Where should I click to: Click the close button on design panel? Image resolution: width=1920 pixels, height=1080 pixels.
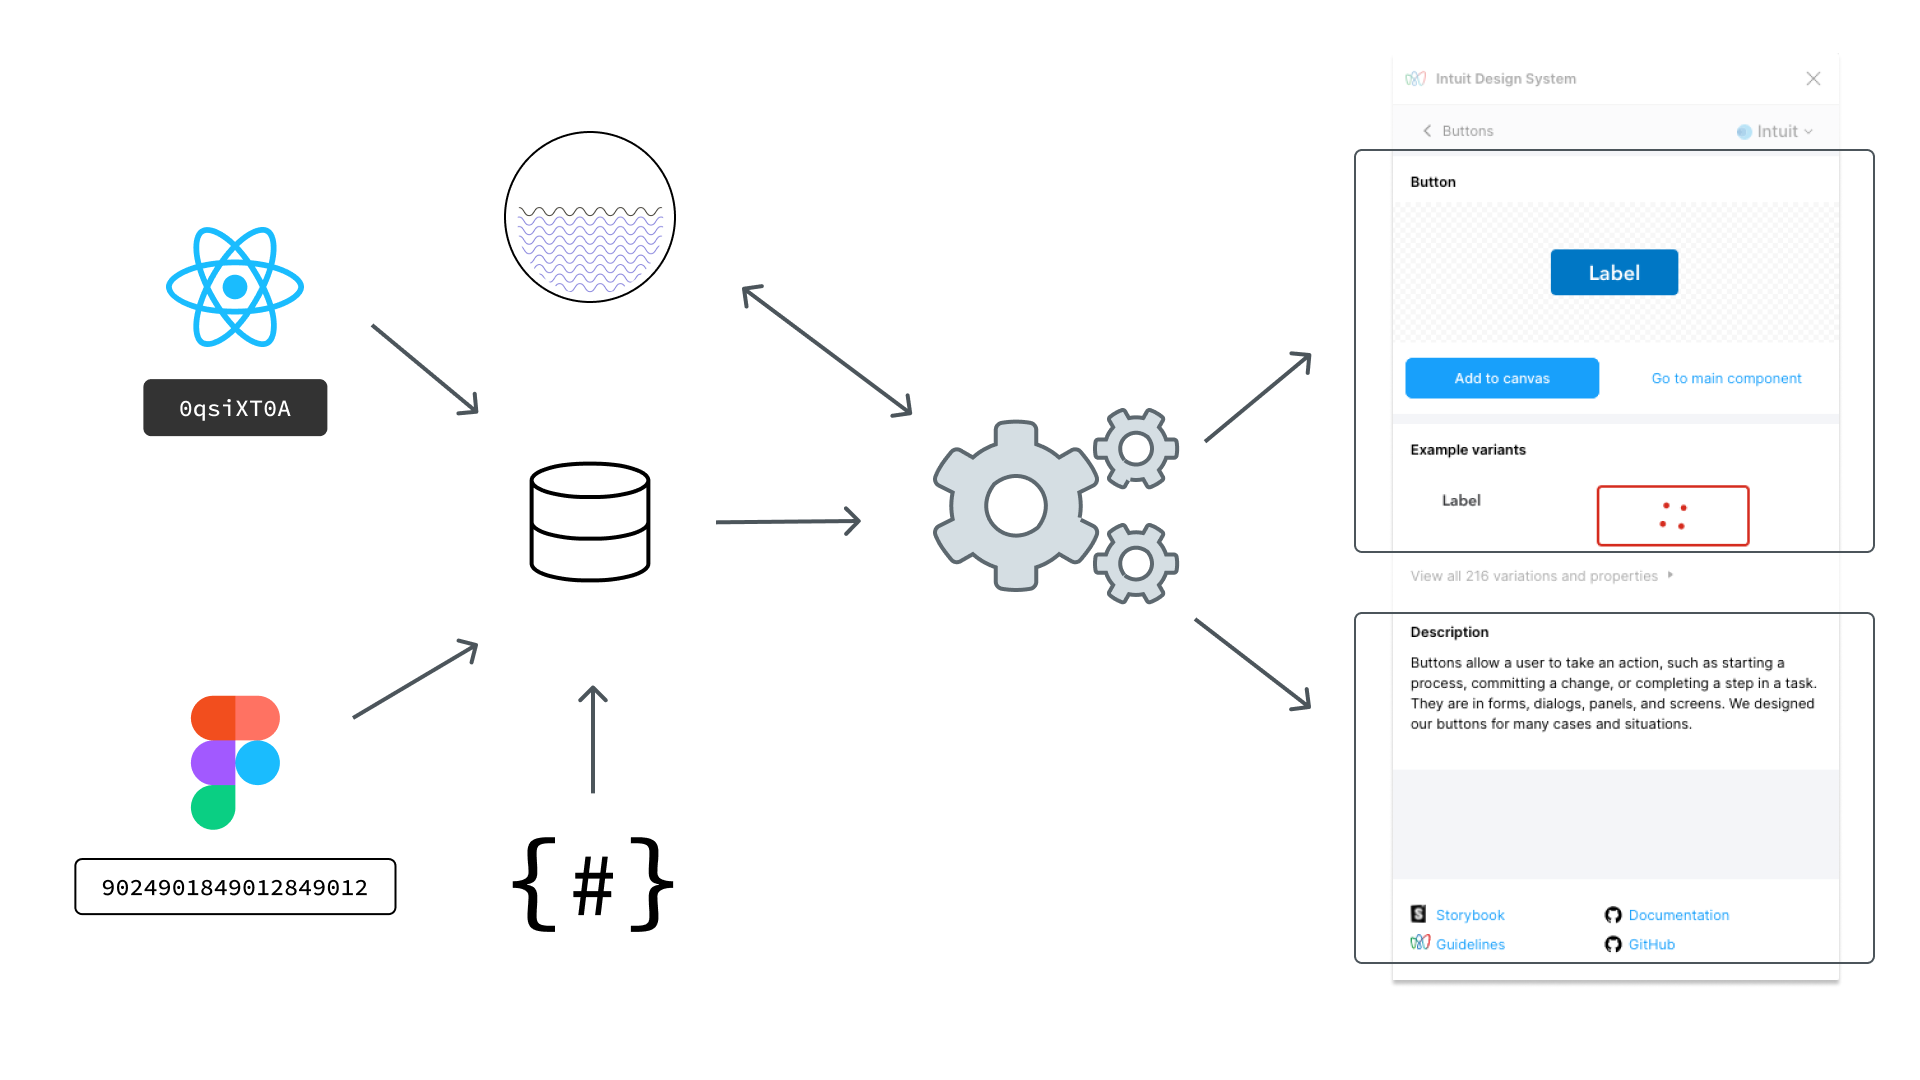point(1815,78)
